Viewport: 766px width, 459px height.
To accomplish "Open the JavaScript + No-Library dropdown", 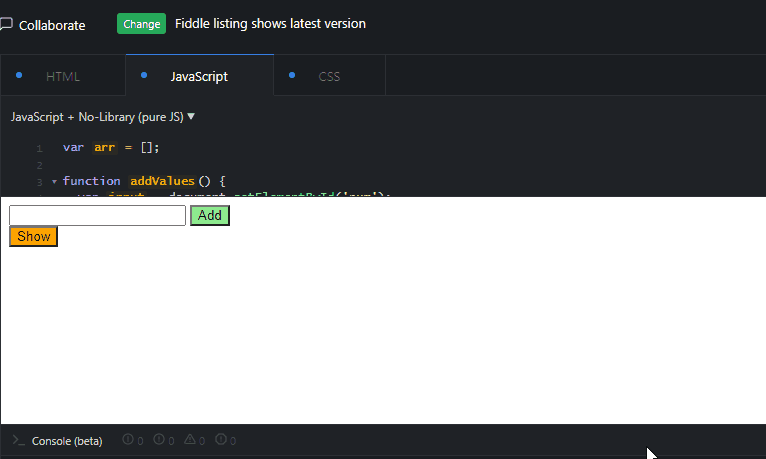I will point(103,117).
